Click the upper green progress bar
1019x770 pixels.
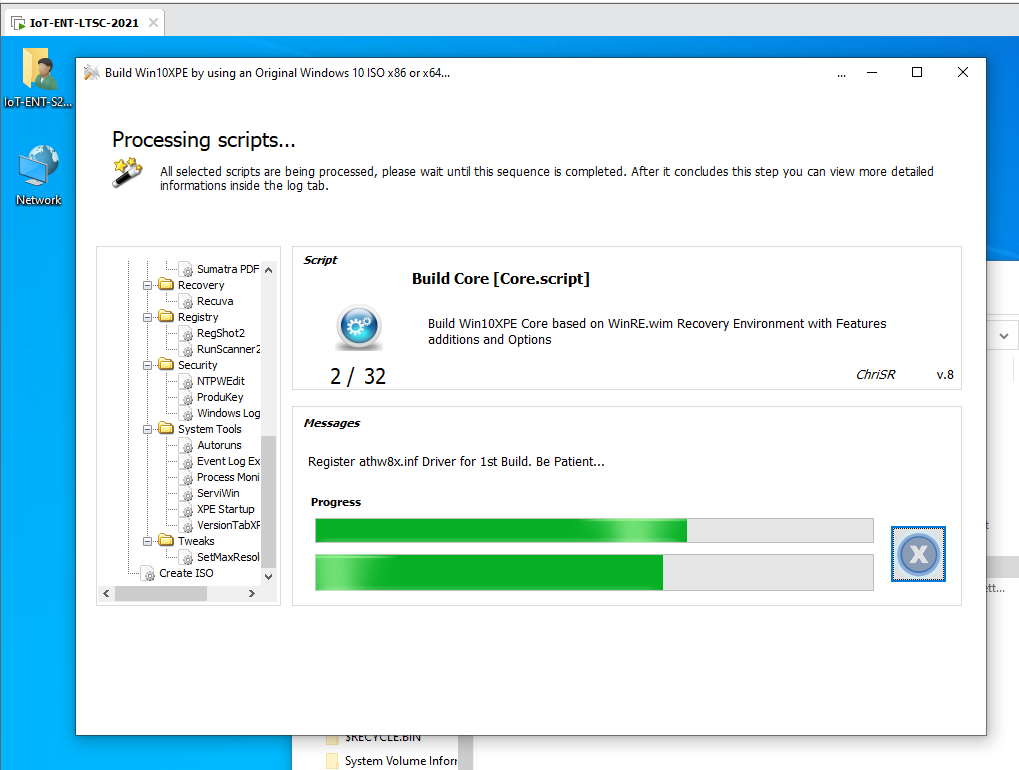coord(594,530)
